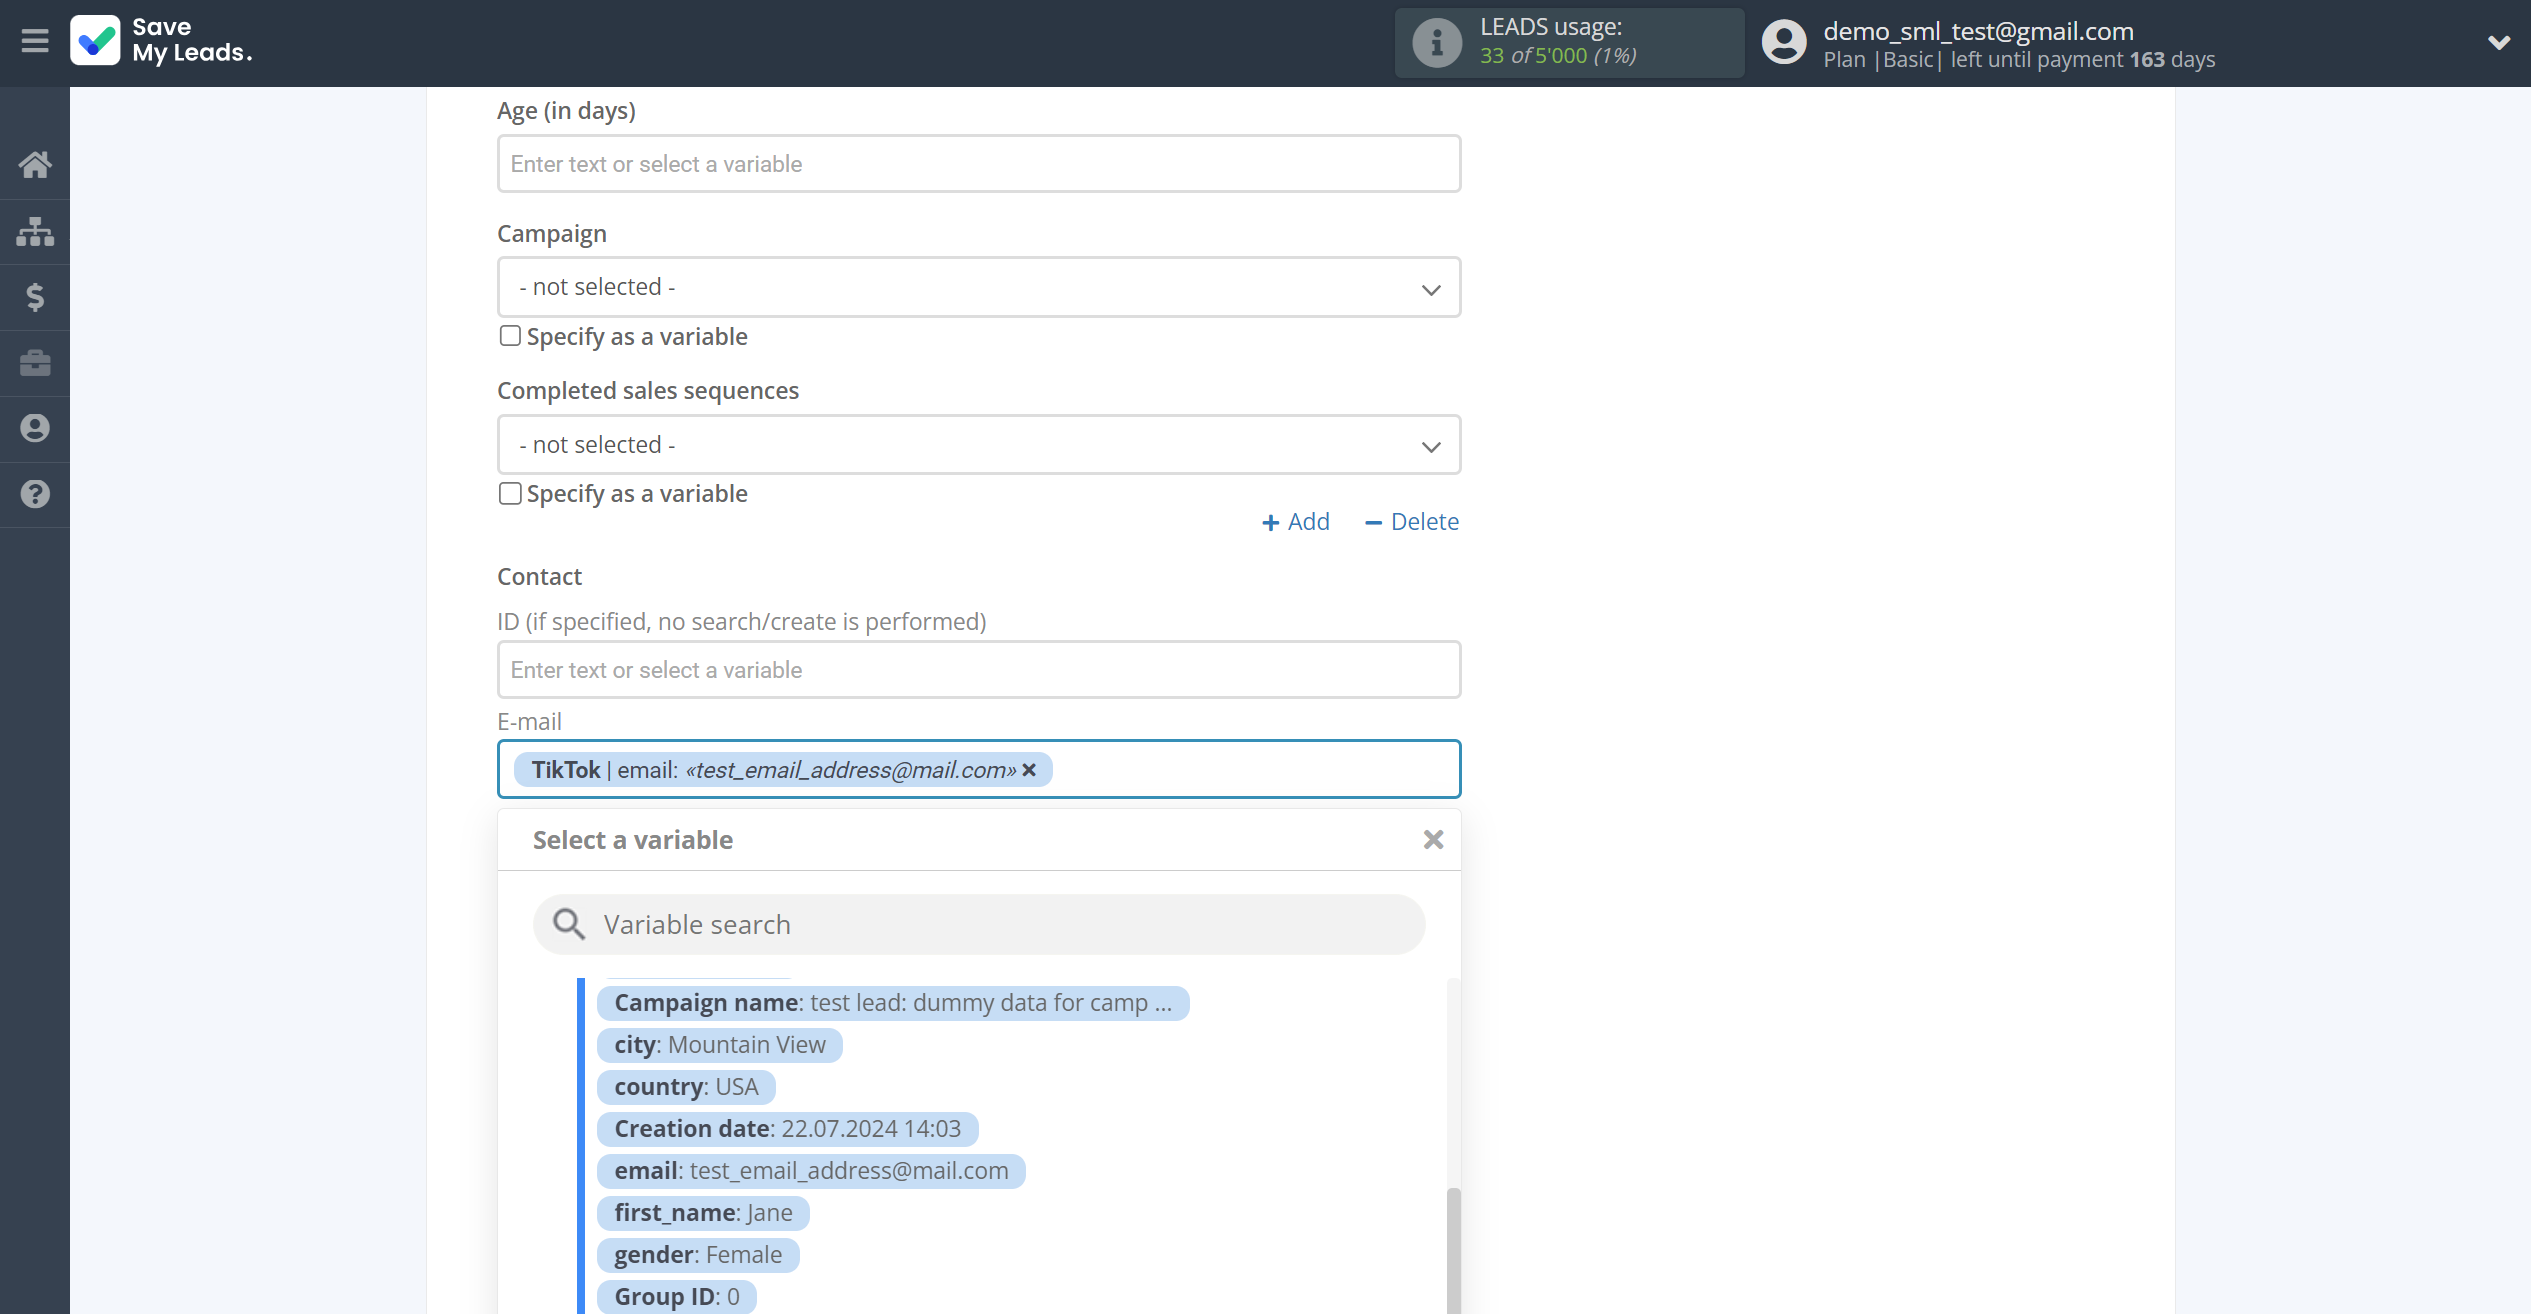
Task: Open the hamburger menu
Action: 35,41
